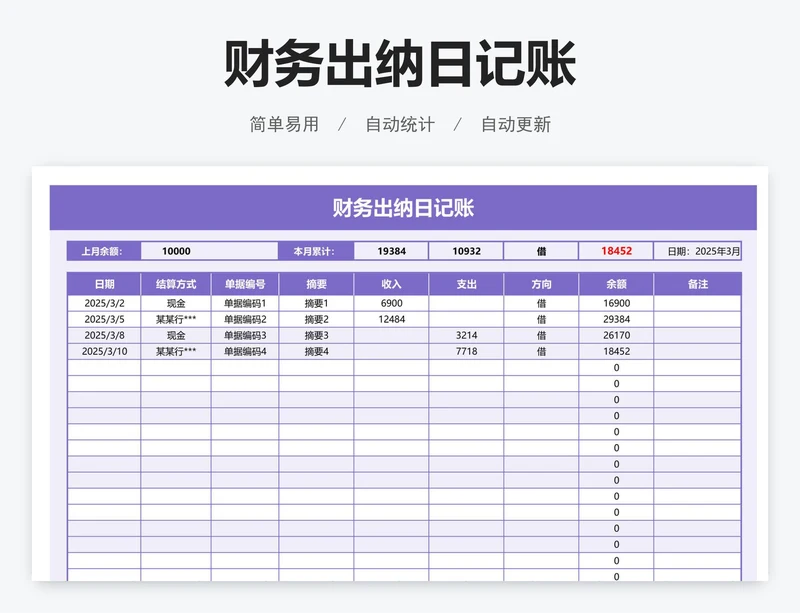Click the 支出 column header
Screen dimensions: 800x613
click(x=466, y=284)
